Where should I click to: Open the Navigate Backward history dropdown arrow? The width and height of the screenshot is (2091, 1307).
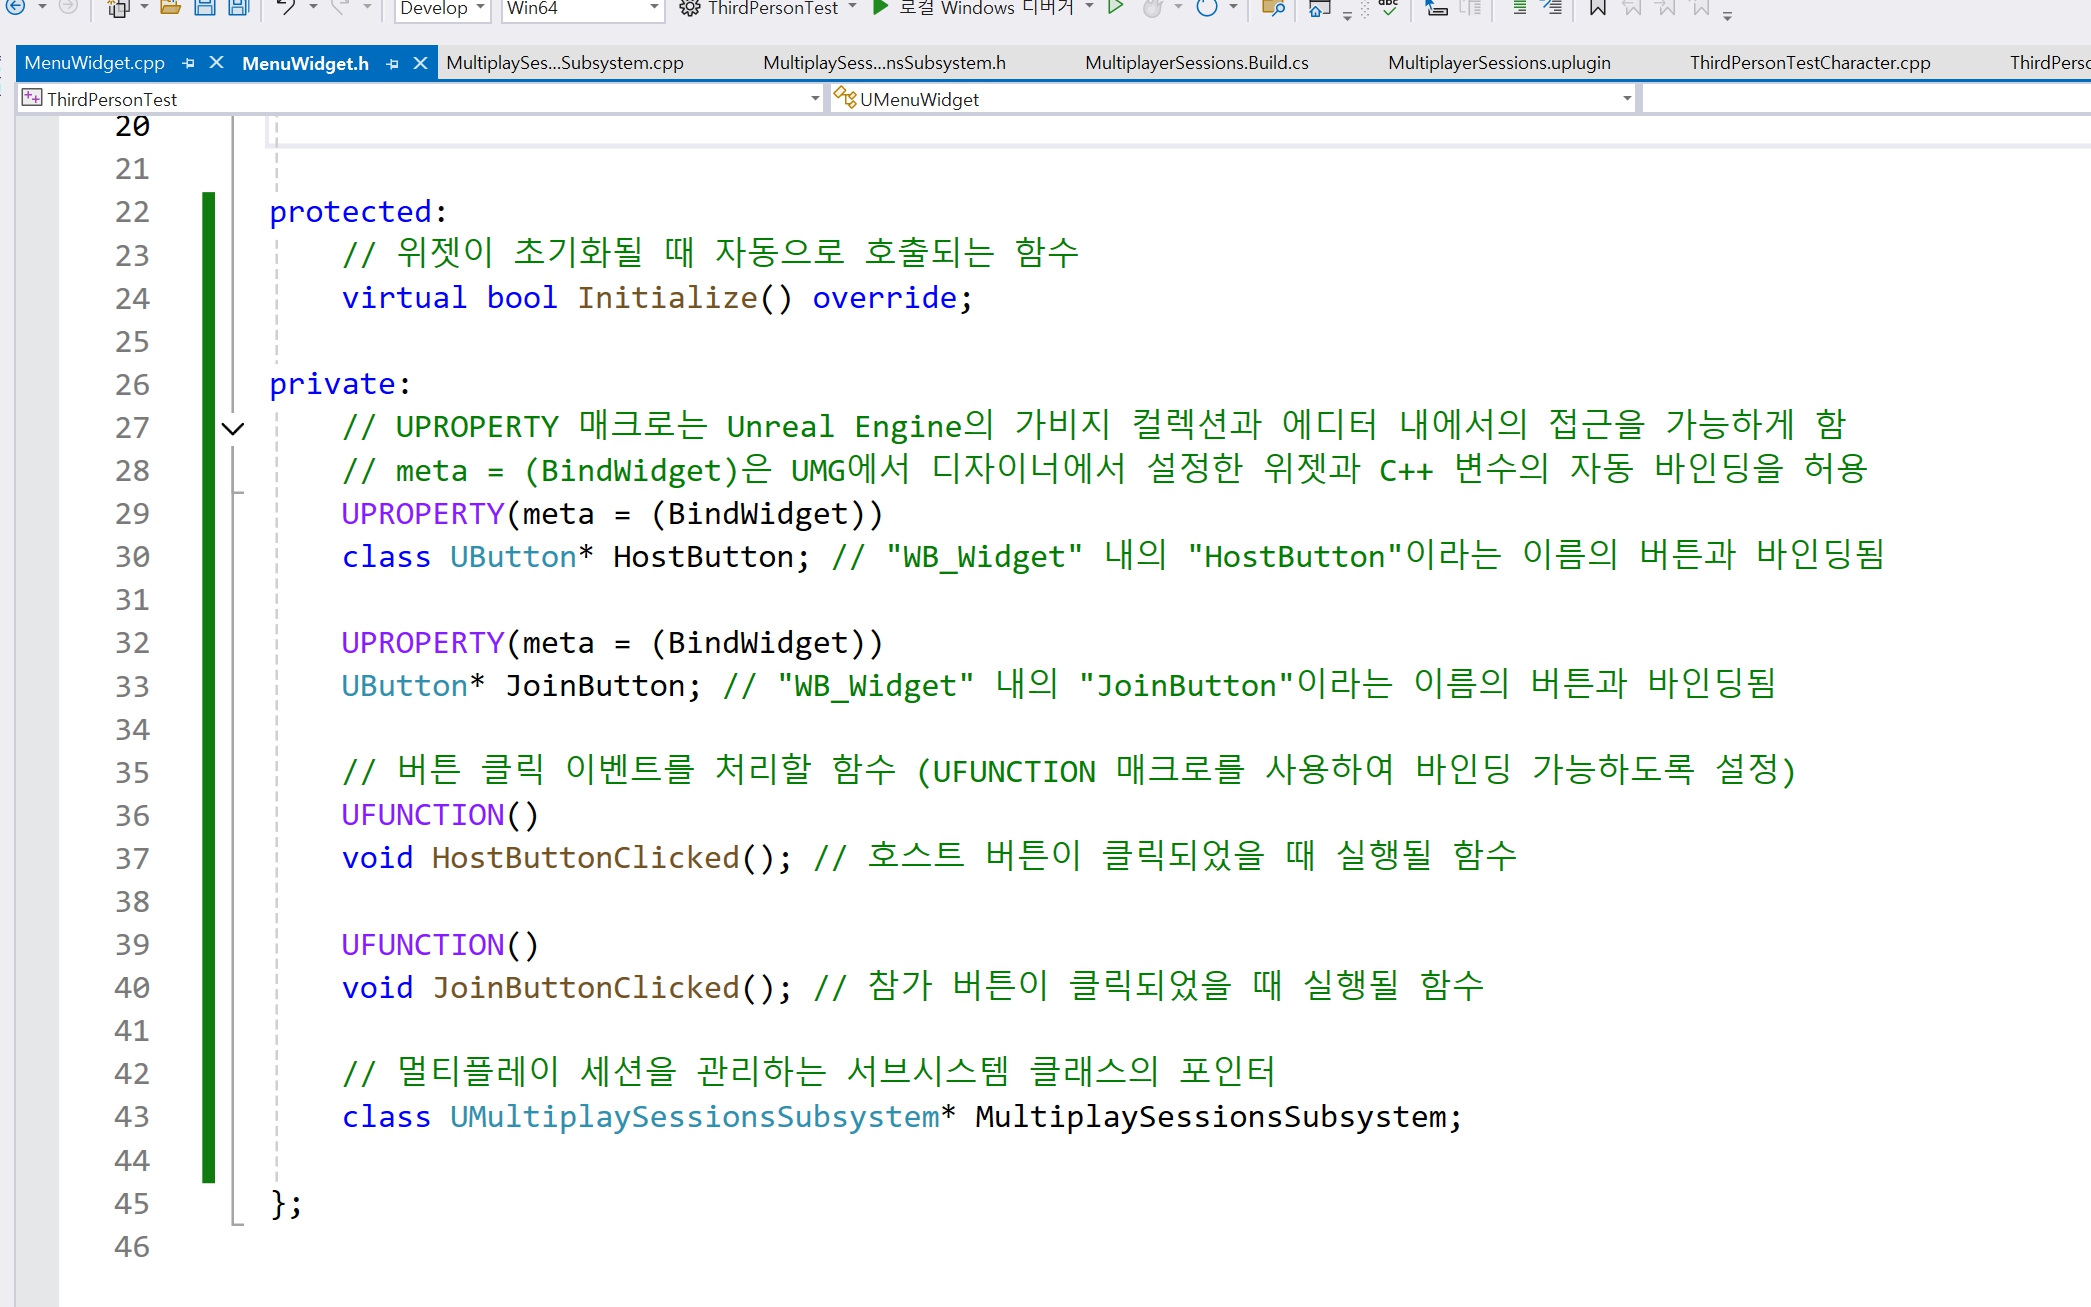click(42, 7)
